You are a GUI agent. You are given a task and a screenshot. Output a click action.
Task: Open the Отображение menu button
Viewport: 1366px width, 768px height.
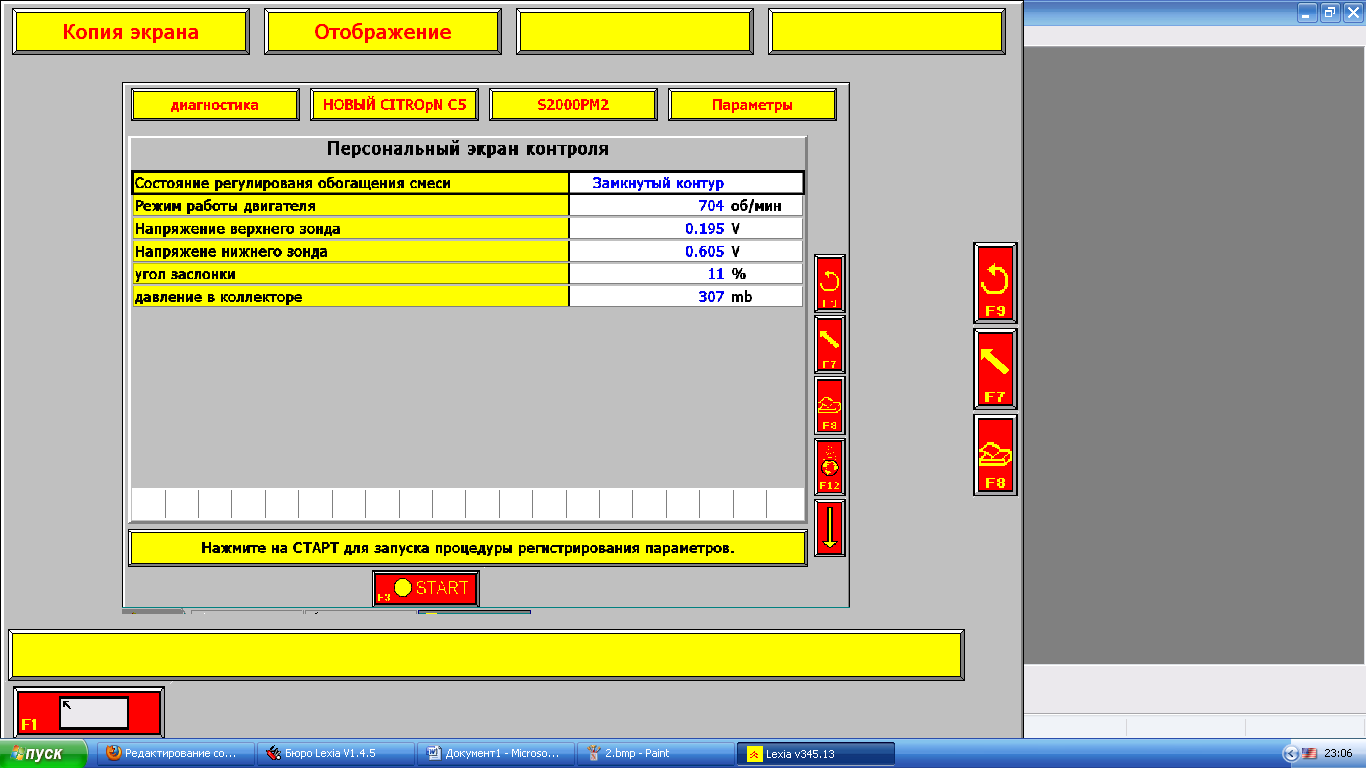(383, 32)
